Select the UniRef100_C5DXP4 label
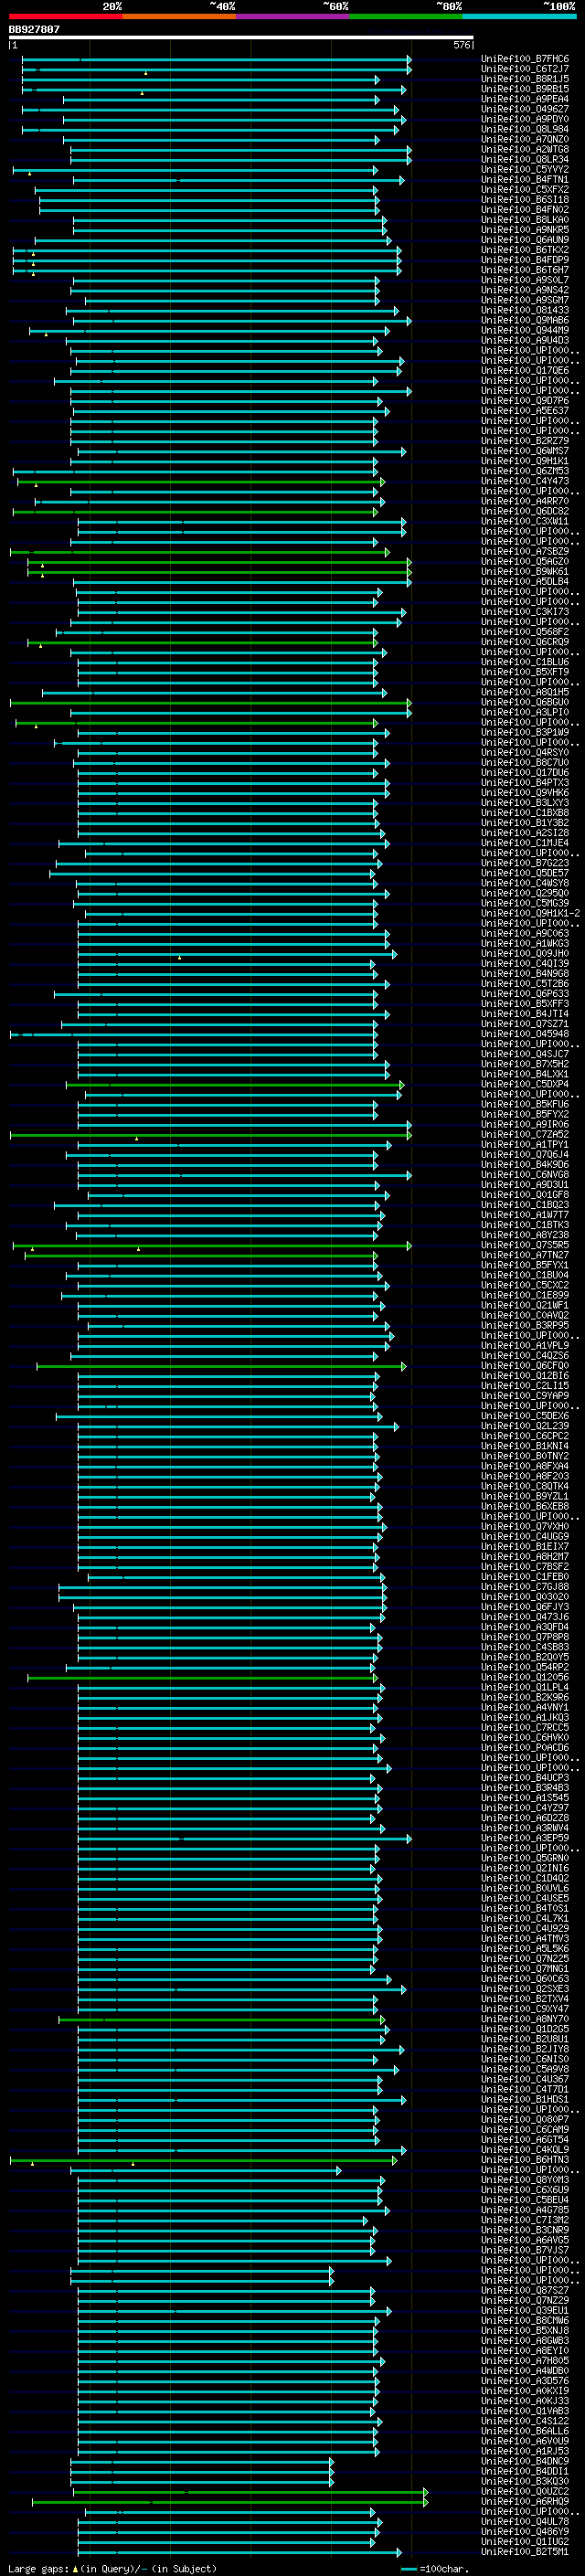The image size is (585, 2576). click(525, 1084)
